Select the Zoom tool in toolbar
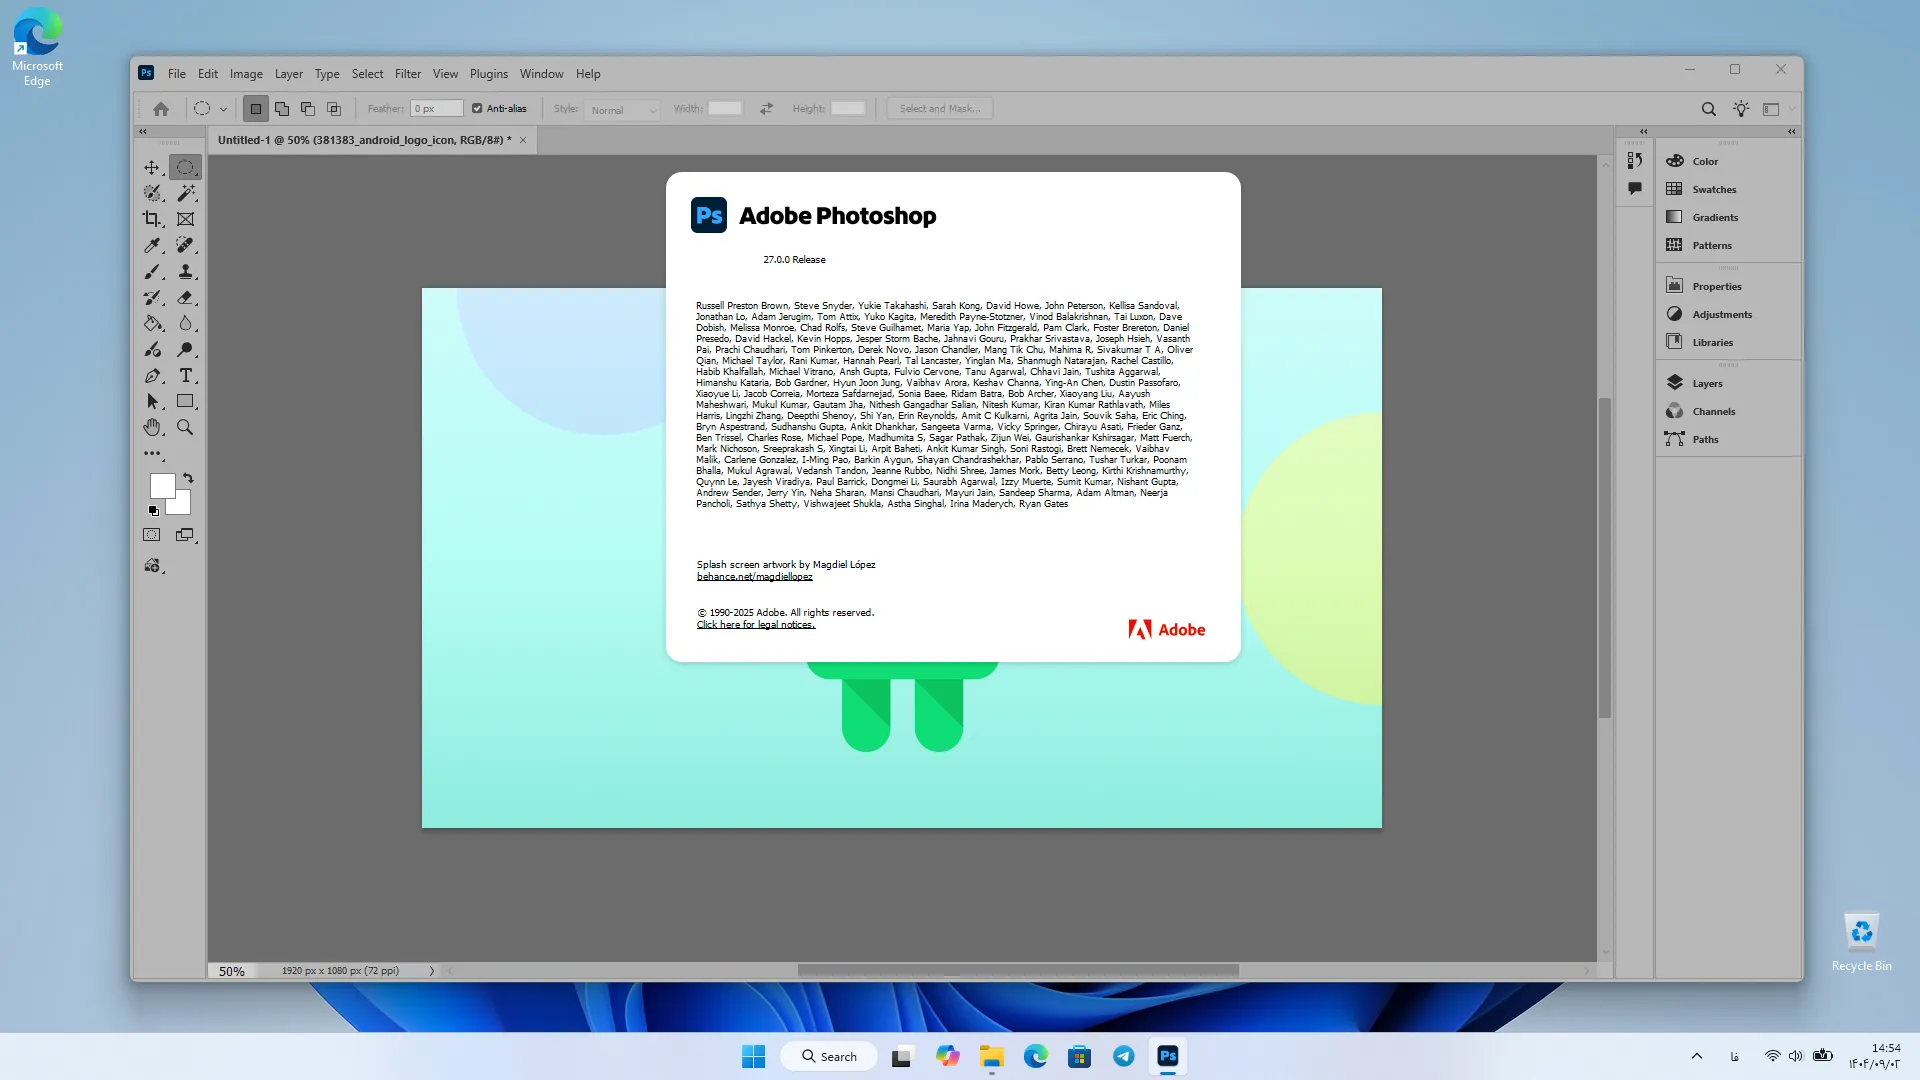Screen dimensions: 1920x1080 tap(185, 427)
